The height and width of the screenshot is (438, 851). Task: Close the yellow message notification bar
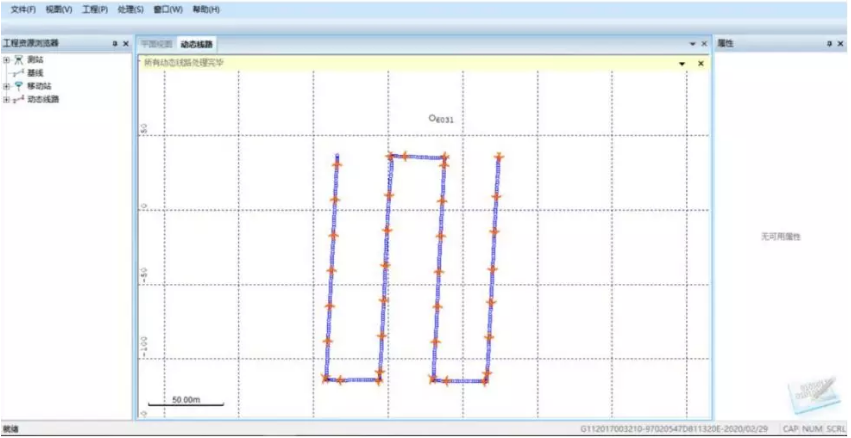701,63
